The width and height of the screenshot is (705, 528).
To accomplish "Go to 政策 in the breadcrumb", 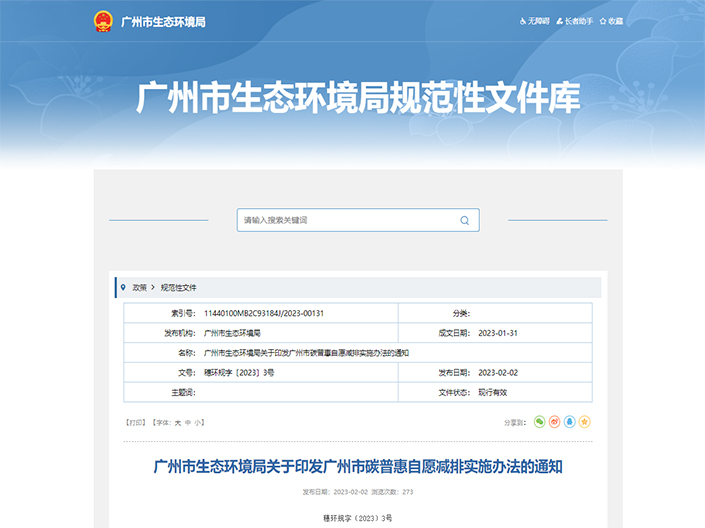I will click(139, 287).
